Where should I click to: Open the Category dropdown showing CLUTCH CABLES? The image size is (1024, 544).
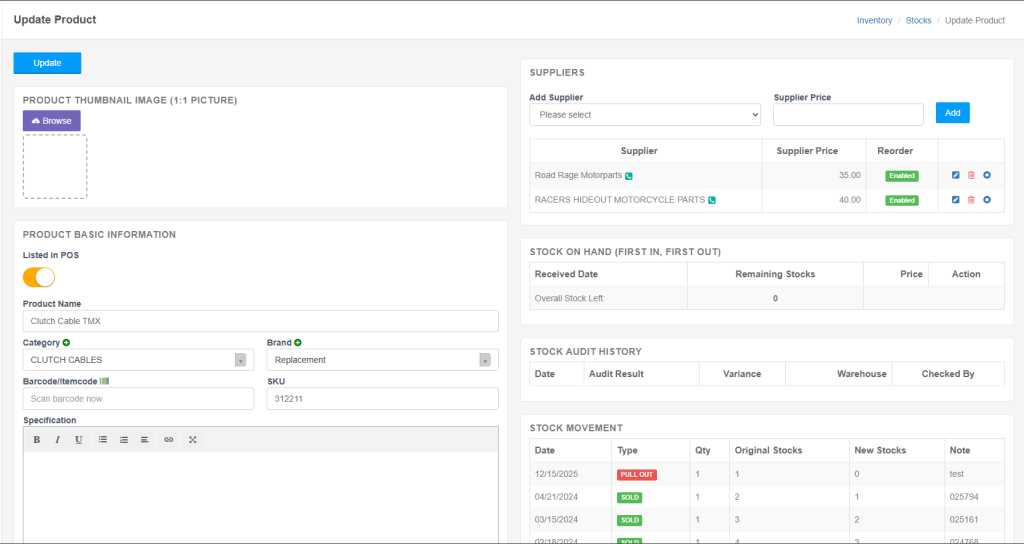(x=138, y=360)
